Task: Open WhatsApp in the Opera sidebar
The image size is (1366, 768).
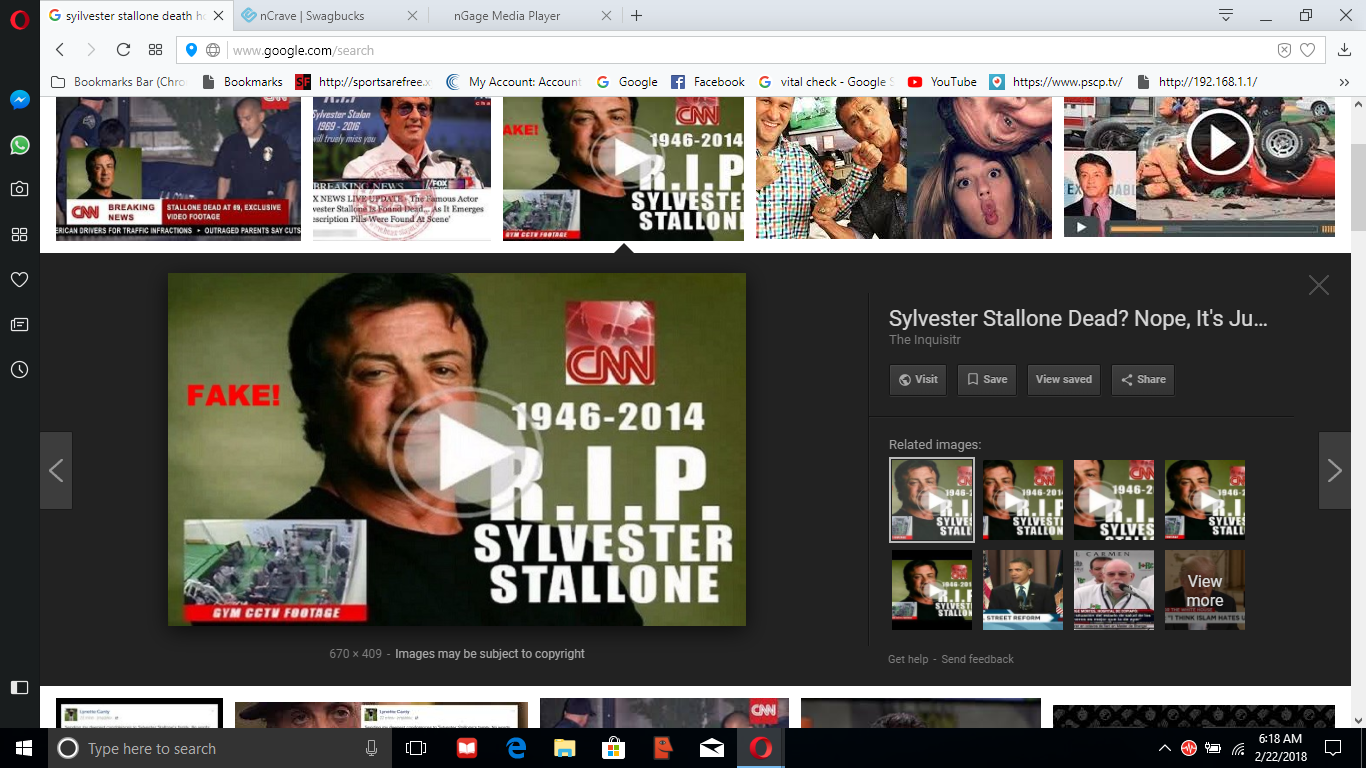Action: (19, 145)
